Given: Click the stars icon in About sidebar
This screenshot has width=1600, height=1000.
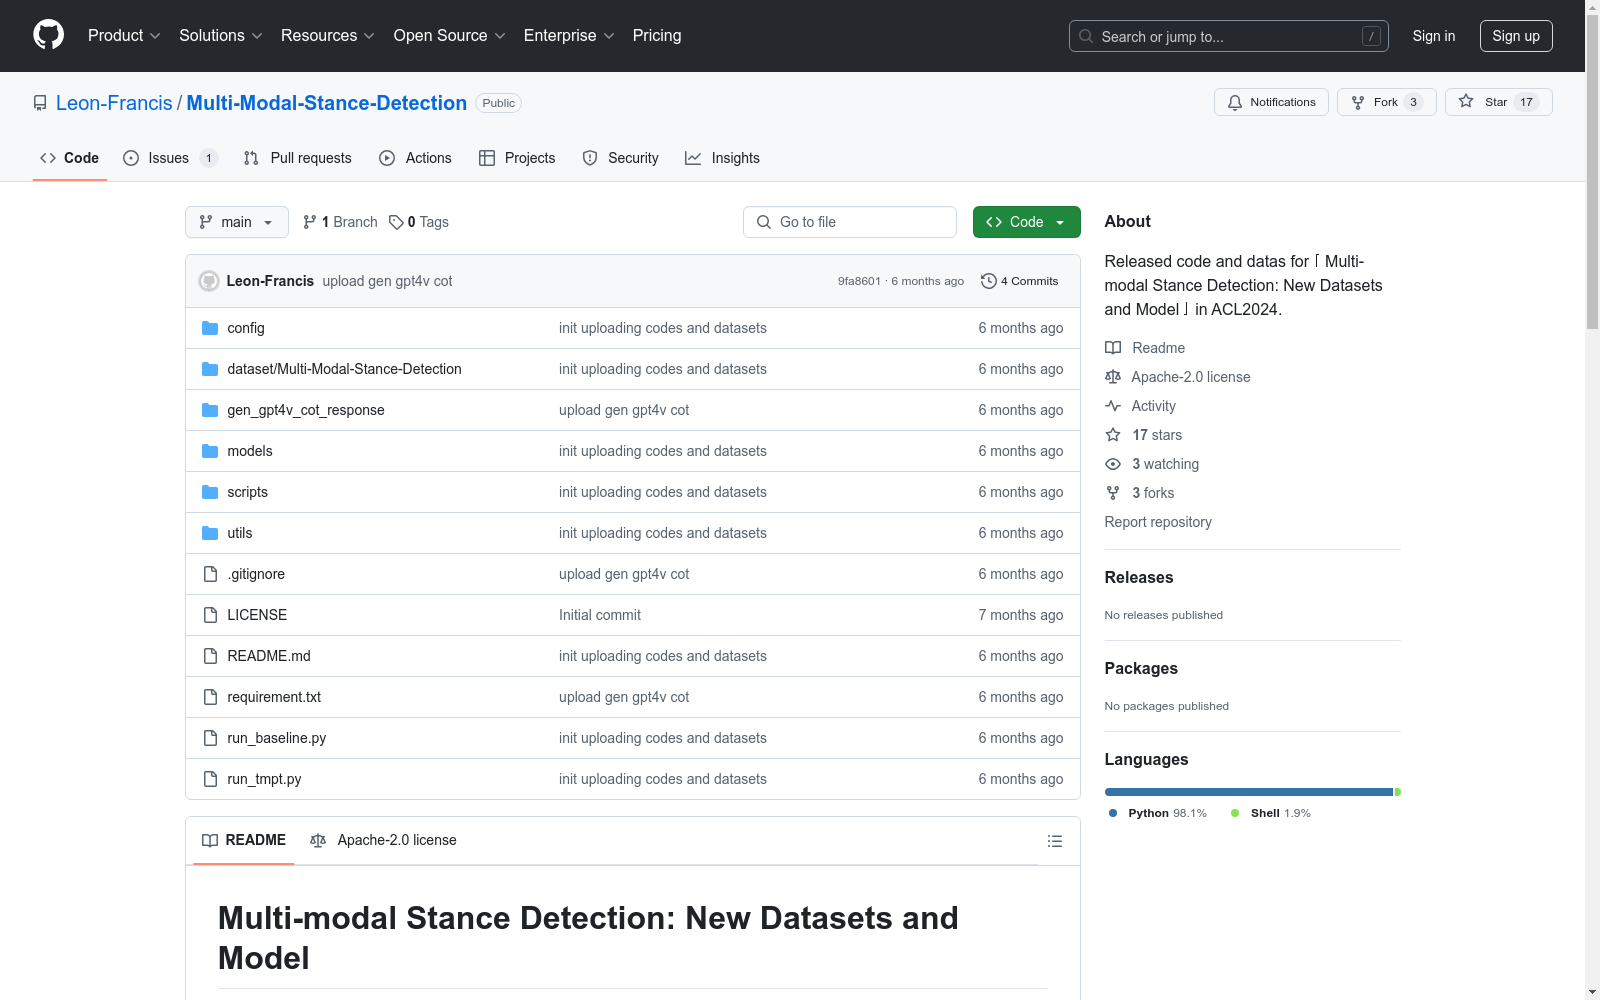Looking at the screenshot, I should (1113, 435).
